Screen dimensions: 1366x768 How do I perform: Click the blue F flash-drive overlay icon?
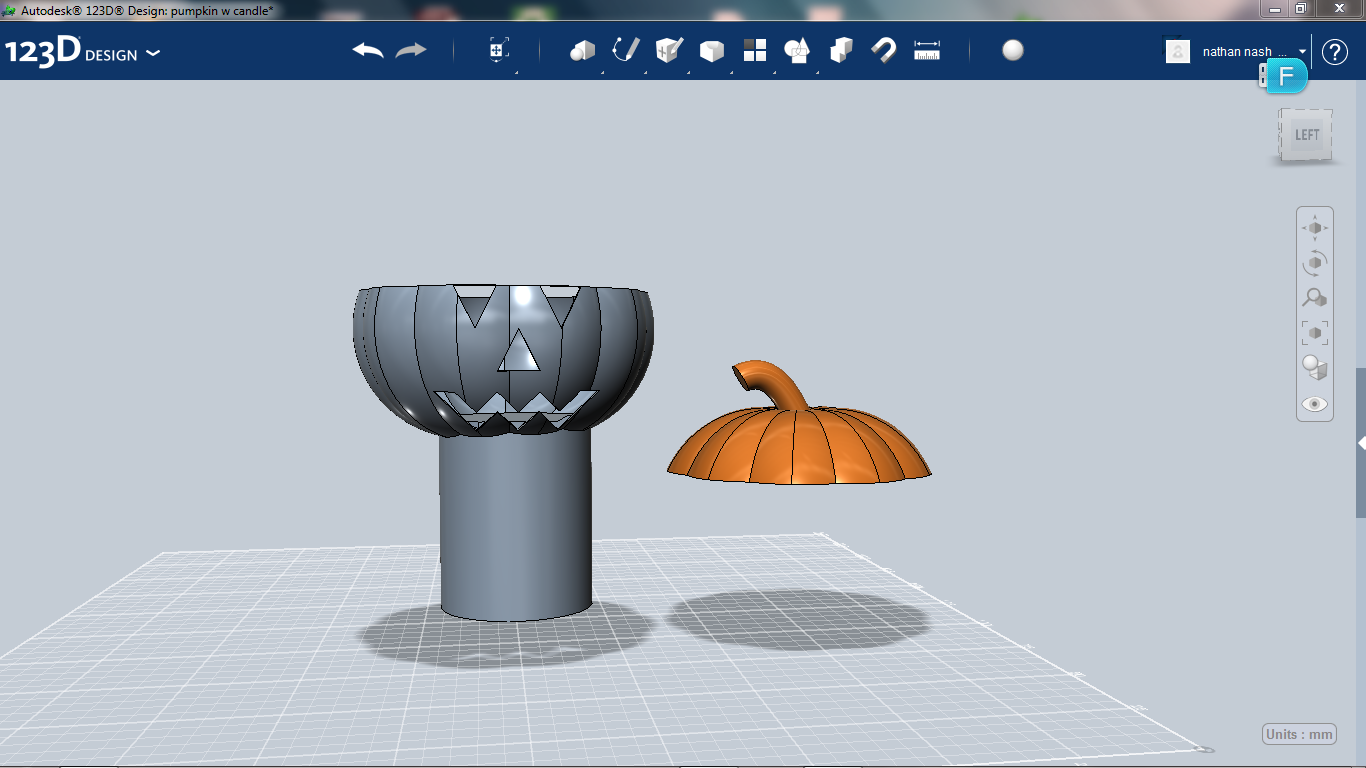tap(1286, 76)
